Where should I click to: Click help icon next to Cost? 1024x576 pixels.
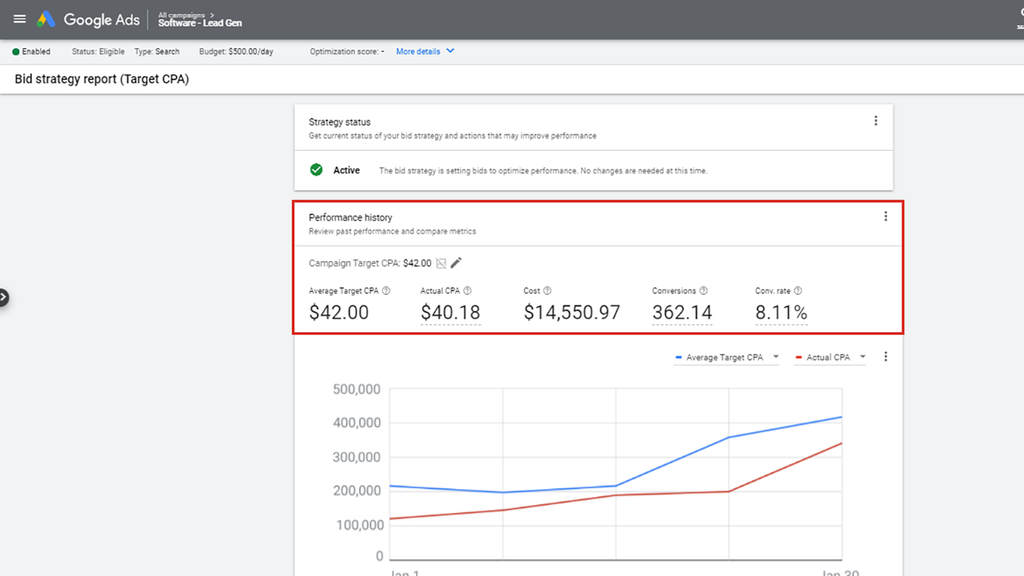click(547, 291)
